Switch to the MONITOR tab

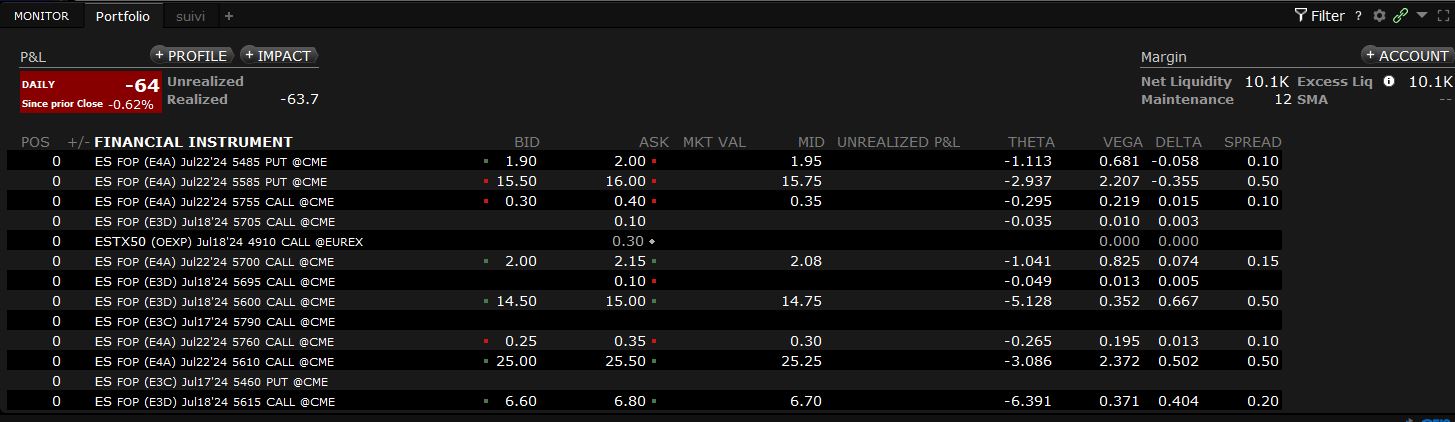pyautogui.click(x=41, y=16)
